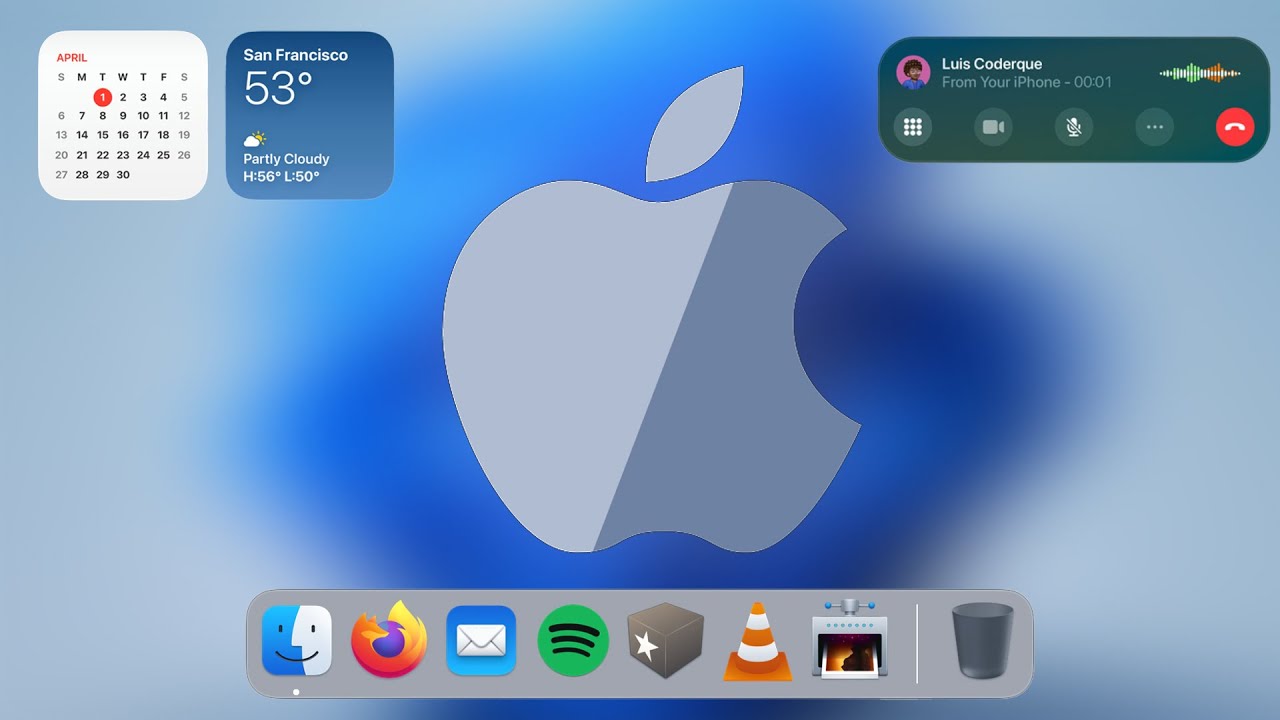This screenshot has height=720, width=1280.
Task: Launch VLC media player from the dock
Action: pyautogui.click(x=757, y=642)
